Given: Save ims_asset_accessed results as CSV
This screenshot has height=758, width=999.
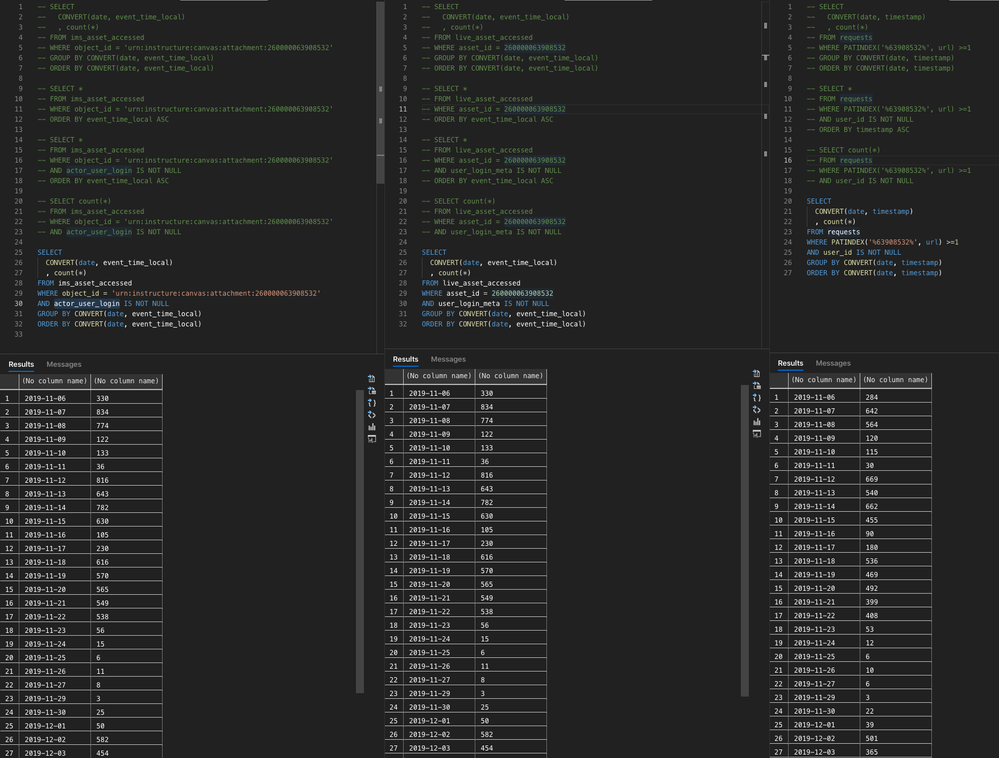Looking at the screenshot, I should click(372, 379).
